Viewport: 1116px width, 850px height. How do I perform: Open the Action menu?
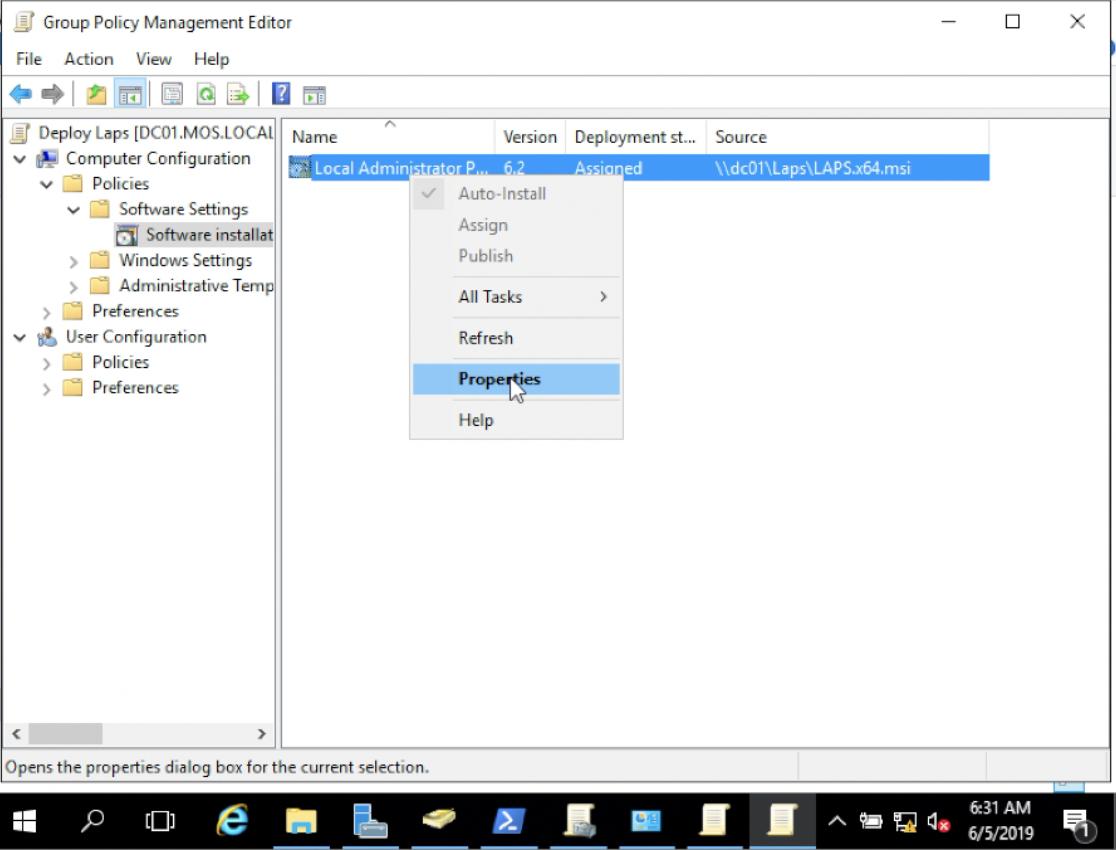pos(89,59)
